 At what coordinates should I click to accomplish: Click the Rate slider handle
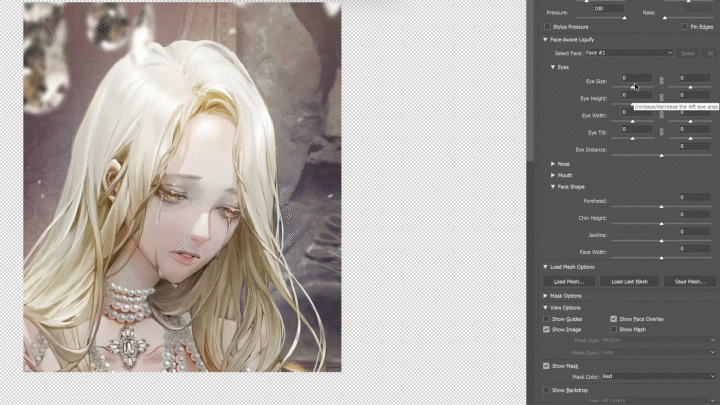pos(665,17)
